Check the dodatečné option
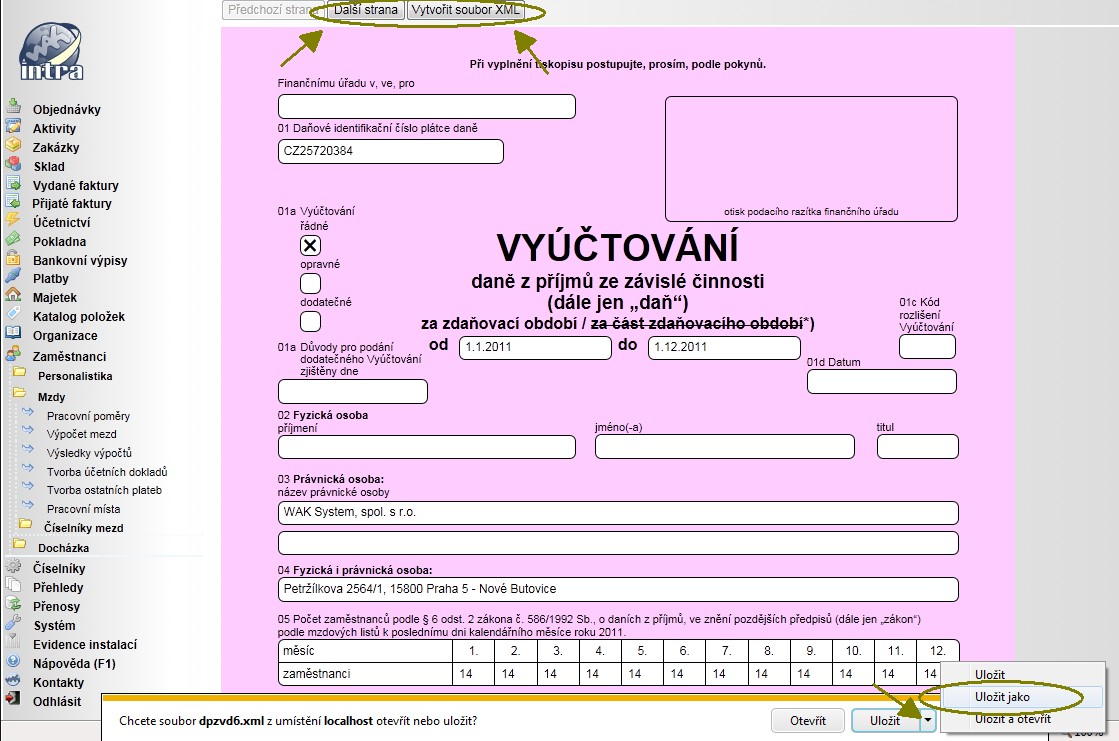This screenshot has width=1119, height=741. click(x=310, y=321)
